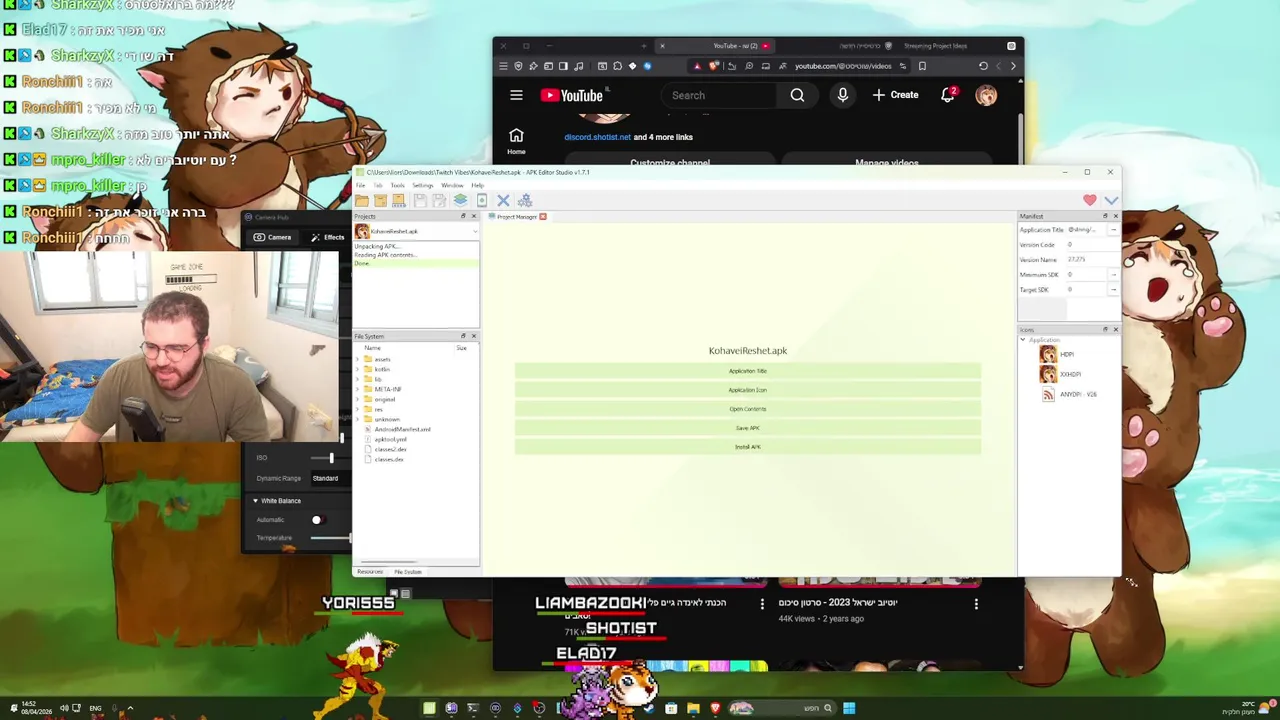Close the File System panel
Screen dimensions: 1280x720
(473, 336)
